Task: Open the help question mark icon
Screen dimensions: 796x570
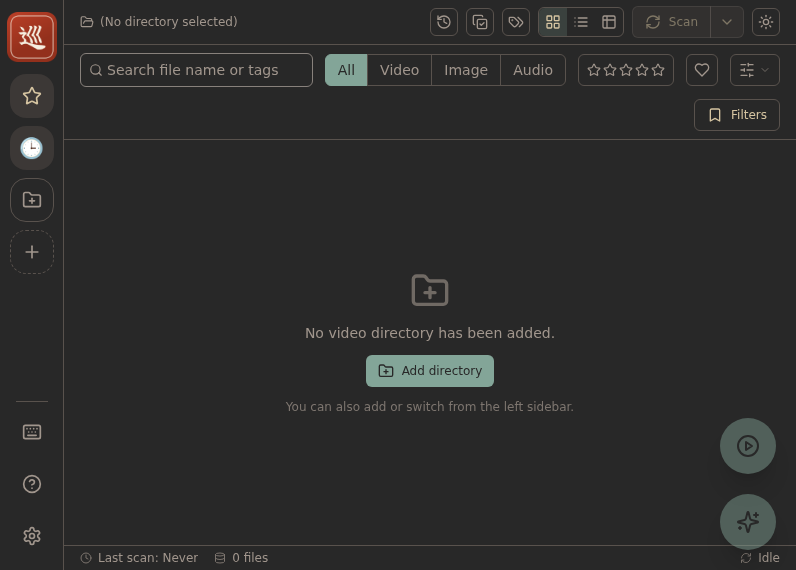Action: (x=32, y=484)
